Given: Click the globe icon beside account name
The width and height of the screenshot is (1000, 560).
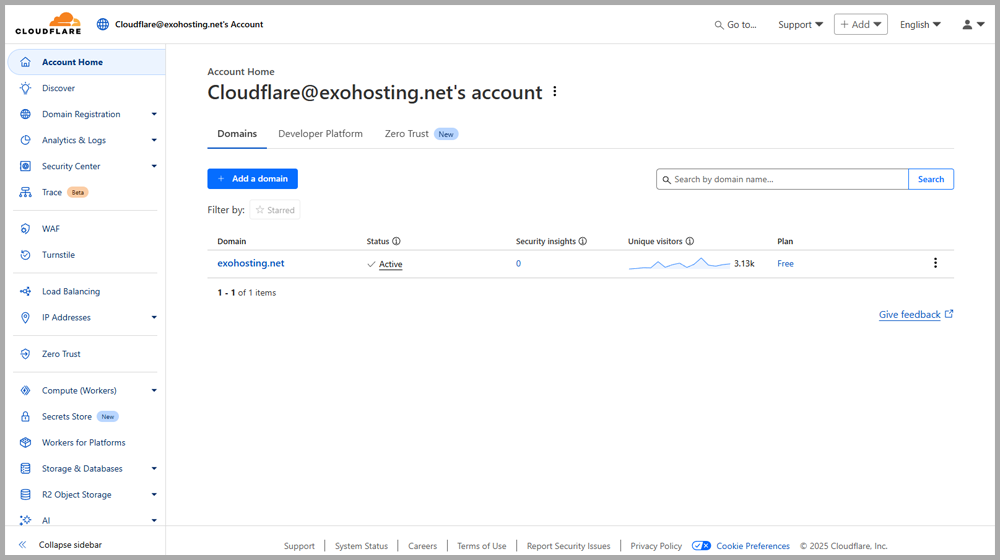Looking at the screenshot, I should coord(103,24).
